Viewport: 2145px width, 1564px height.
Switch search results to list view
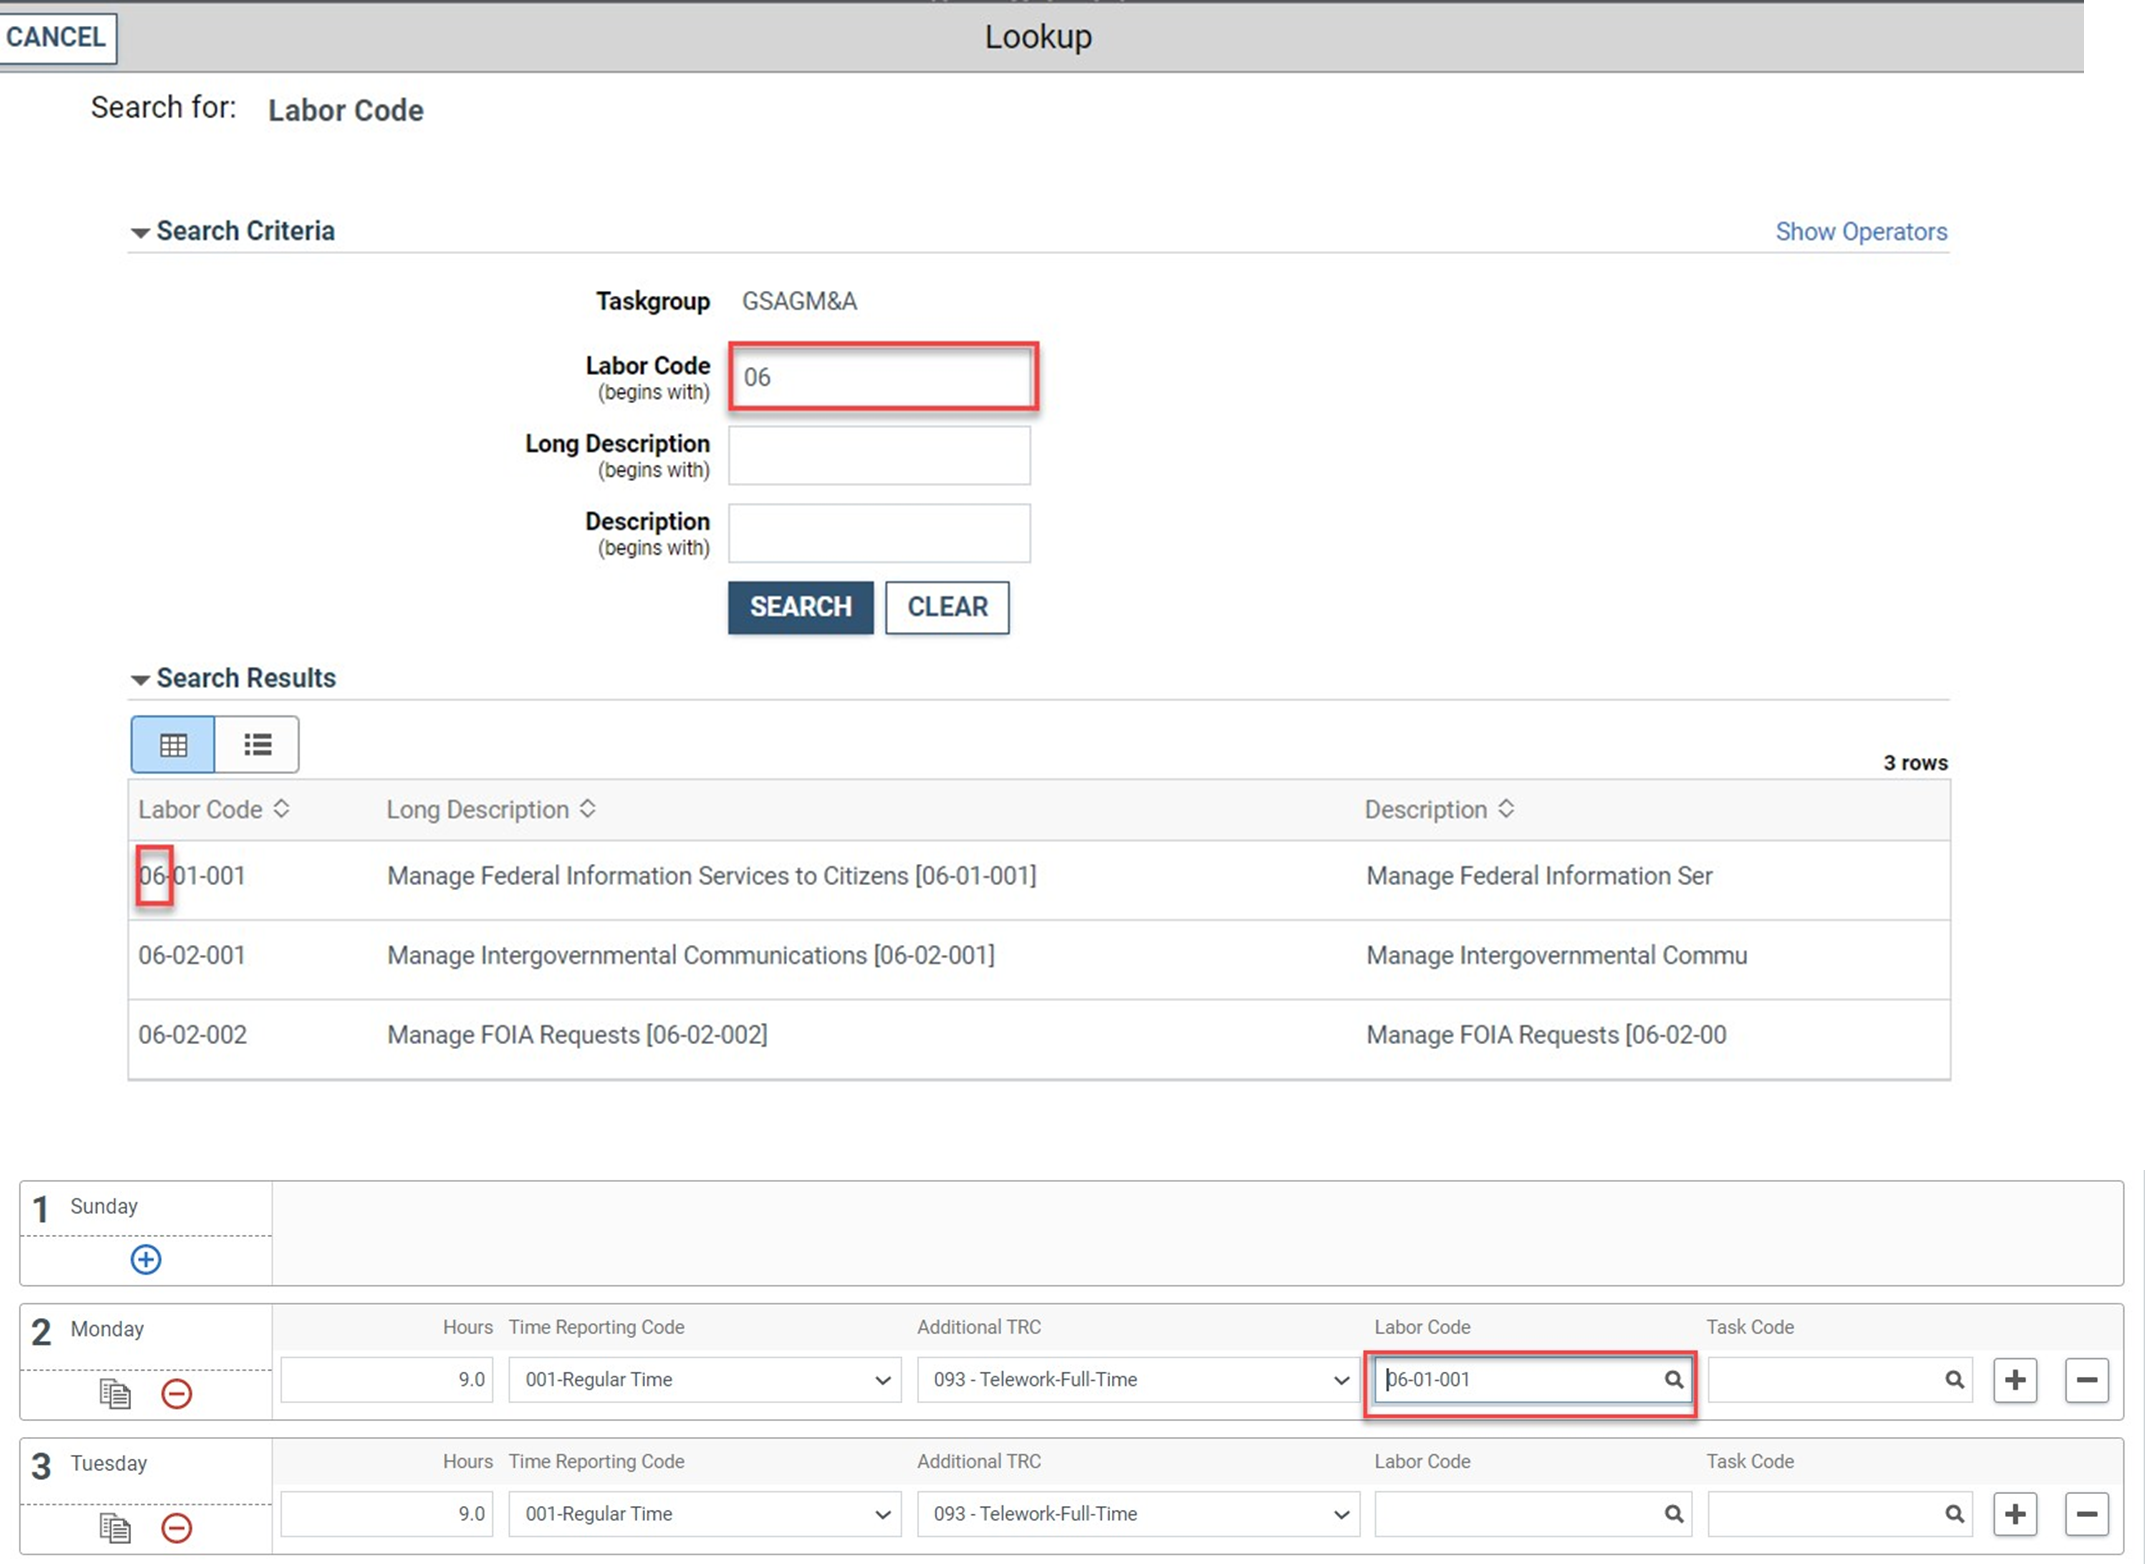257,744
